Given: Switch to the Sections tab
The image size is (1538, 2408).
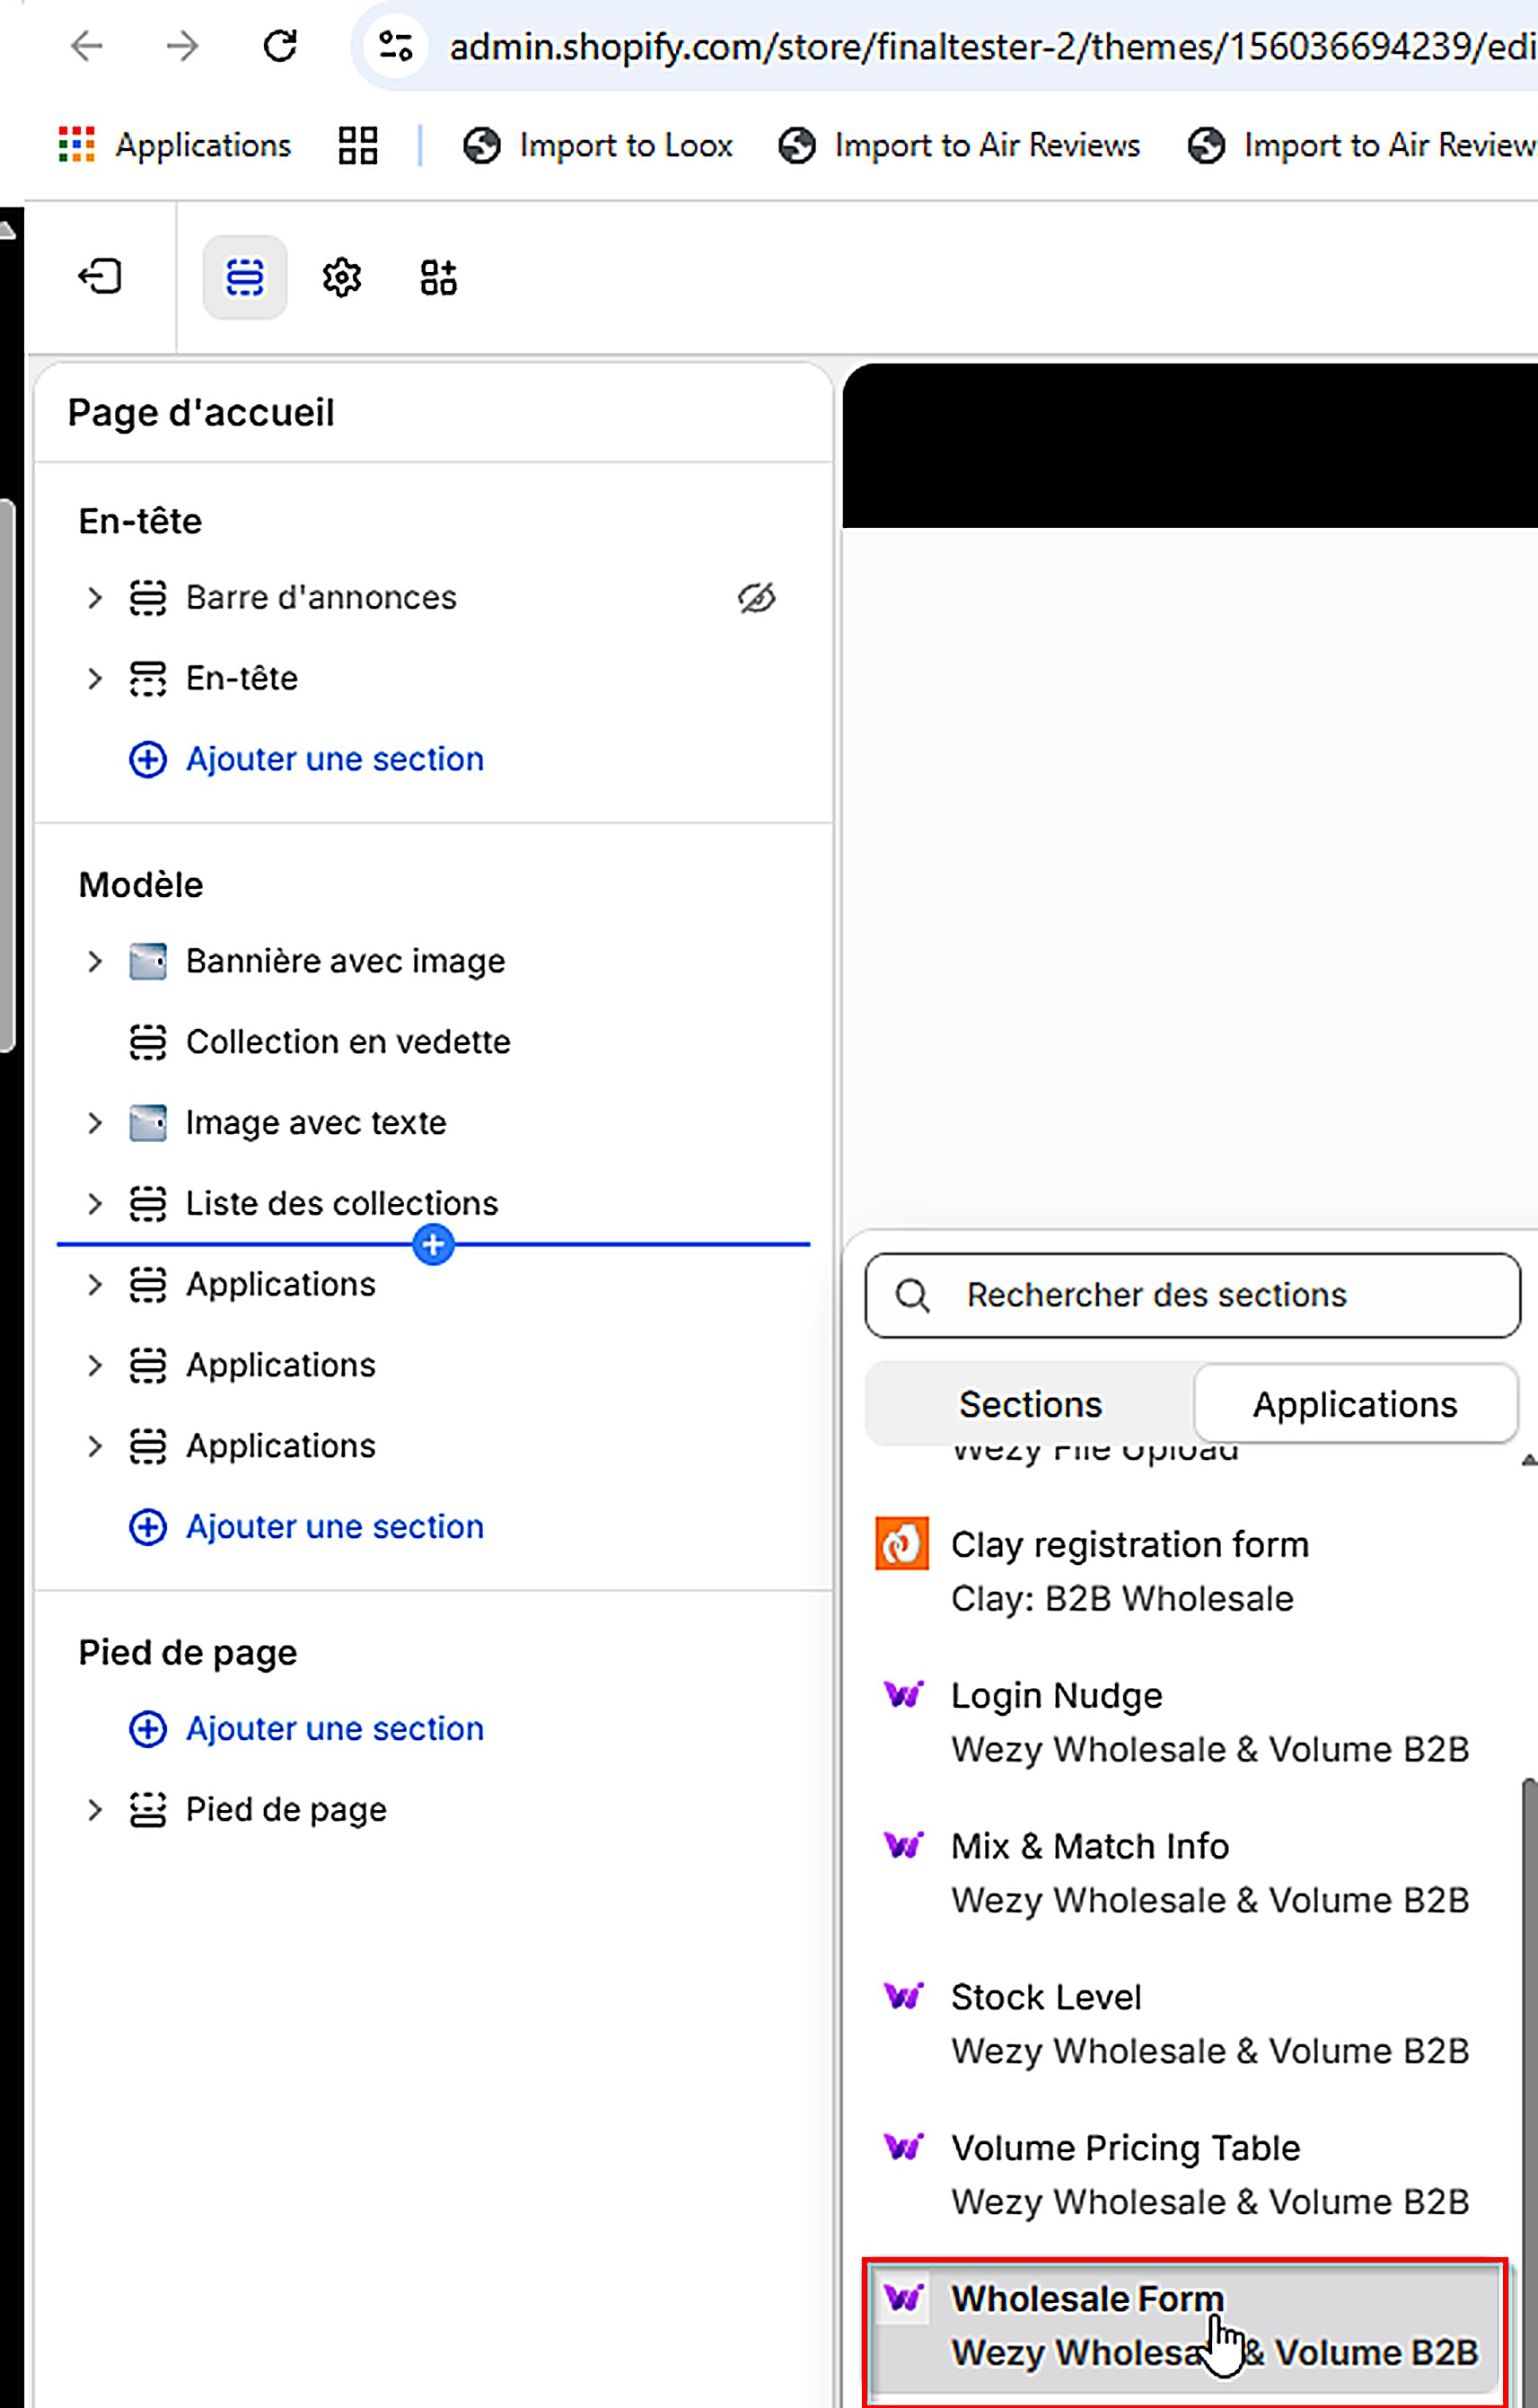Looking at the screenshot, I should coord(1030,1405).
